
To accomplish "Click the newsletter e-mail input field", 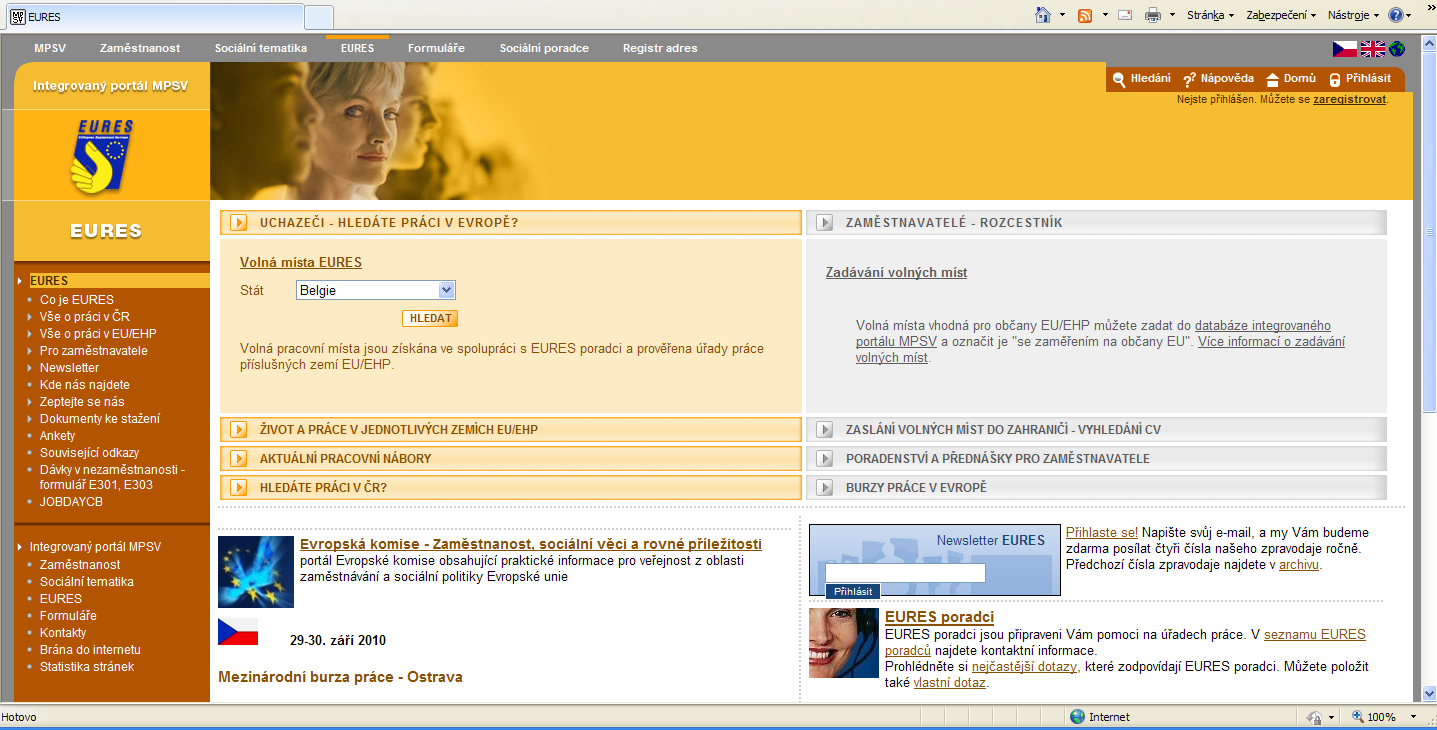I will pyautogui.click(x=905, y=573).
